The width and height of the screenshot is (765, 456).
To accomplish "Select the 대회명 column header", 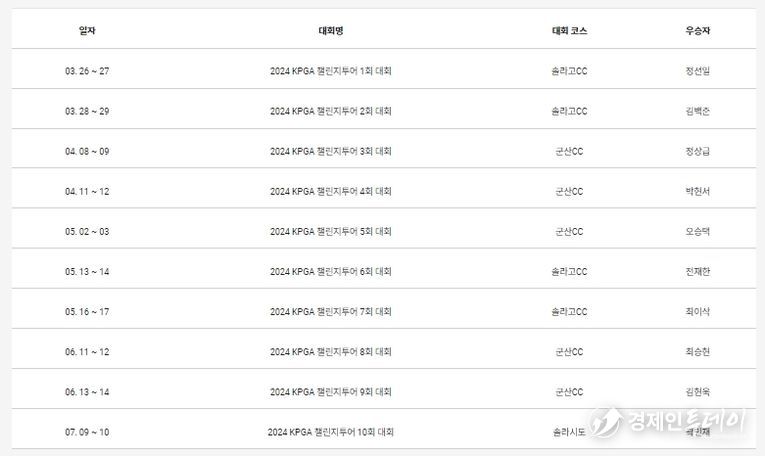I will click(331, 31).
